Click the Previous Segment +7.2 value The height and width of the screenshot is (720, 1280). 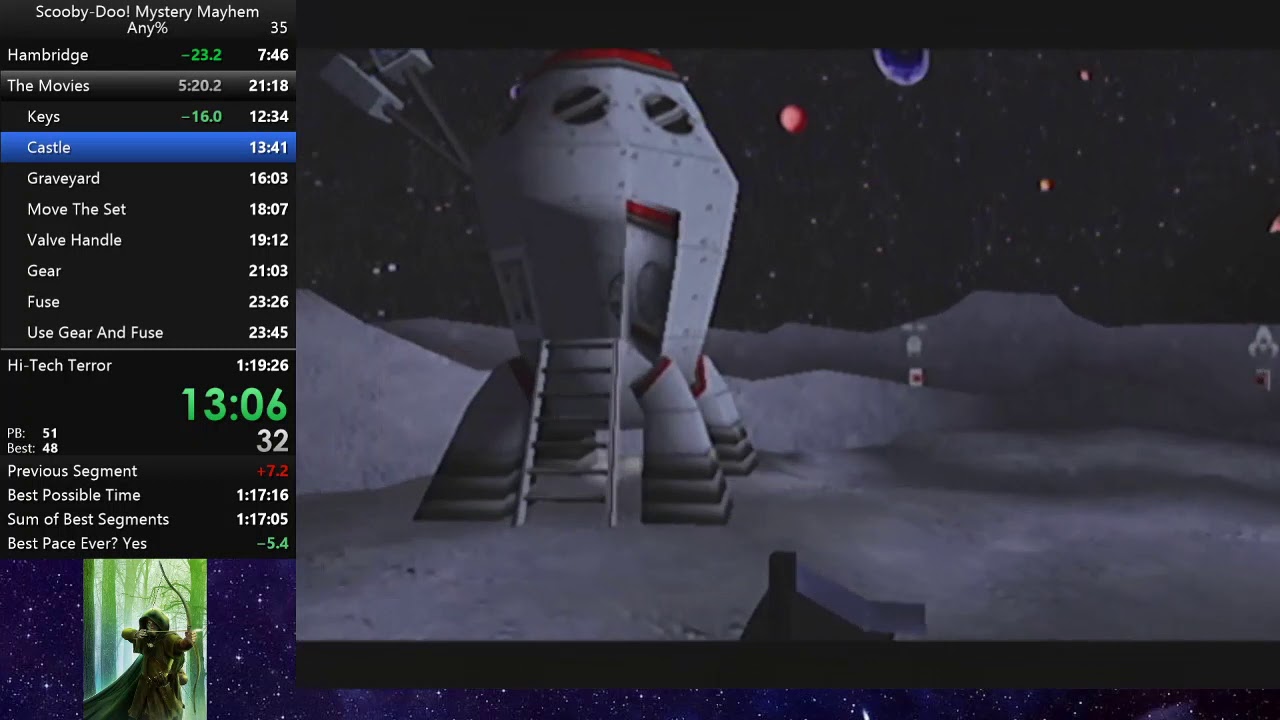point(272,471)
